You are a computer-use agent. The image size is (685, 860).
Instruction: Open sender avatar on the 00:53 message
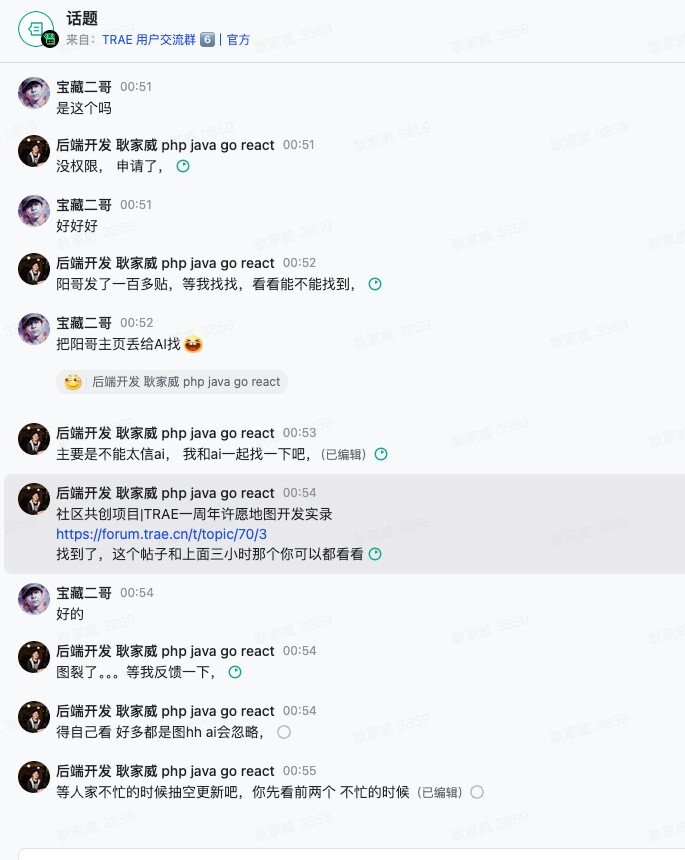pyautogui.click(x=34, y=439)
